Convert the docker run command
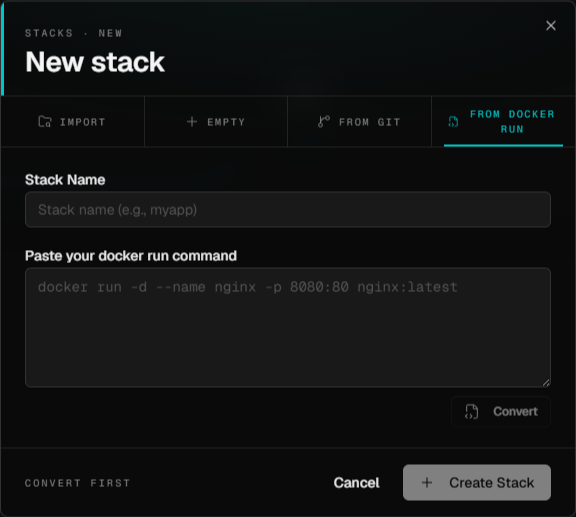Screen dimensions: 576x517 (x=501, y=412)
